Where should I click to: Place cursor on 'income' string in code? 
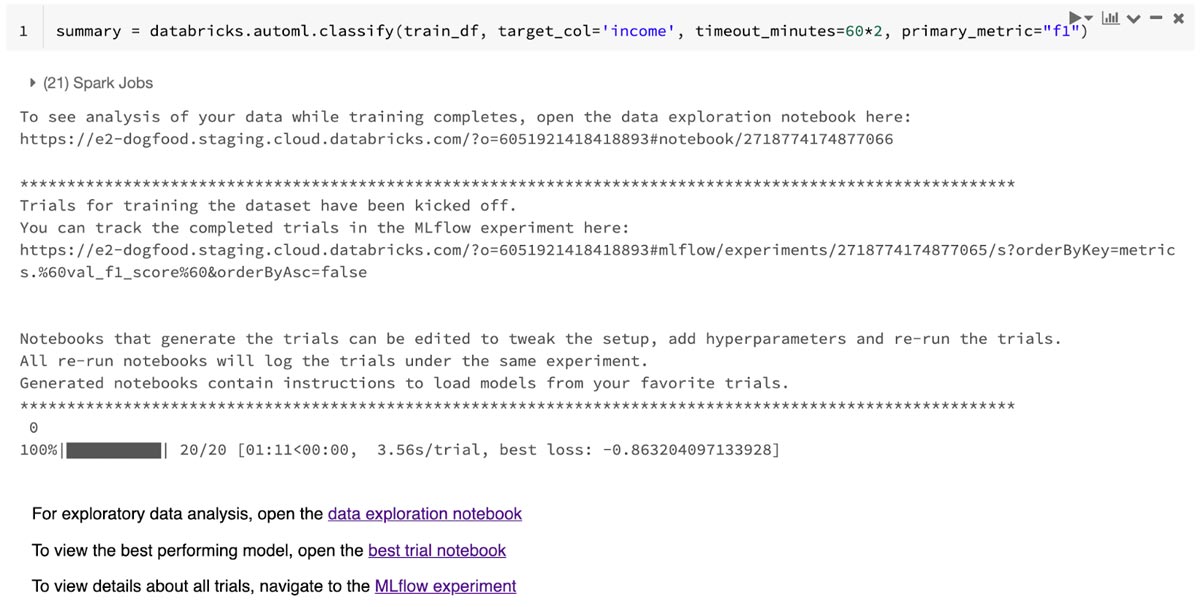pyautogui.click(x=638, y=31)
